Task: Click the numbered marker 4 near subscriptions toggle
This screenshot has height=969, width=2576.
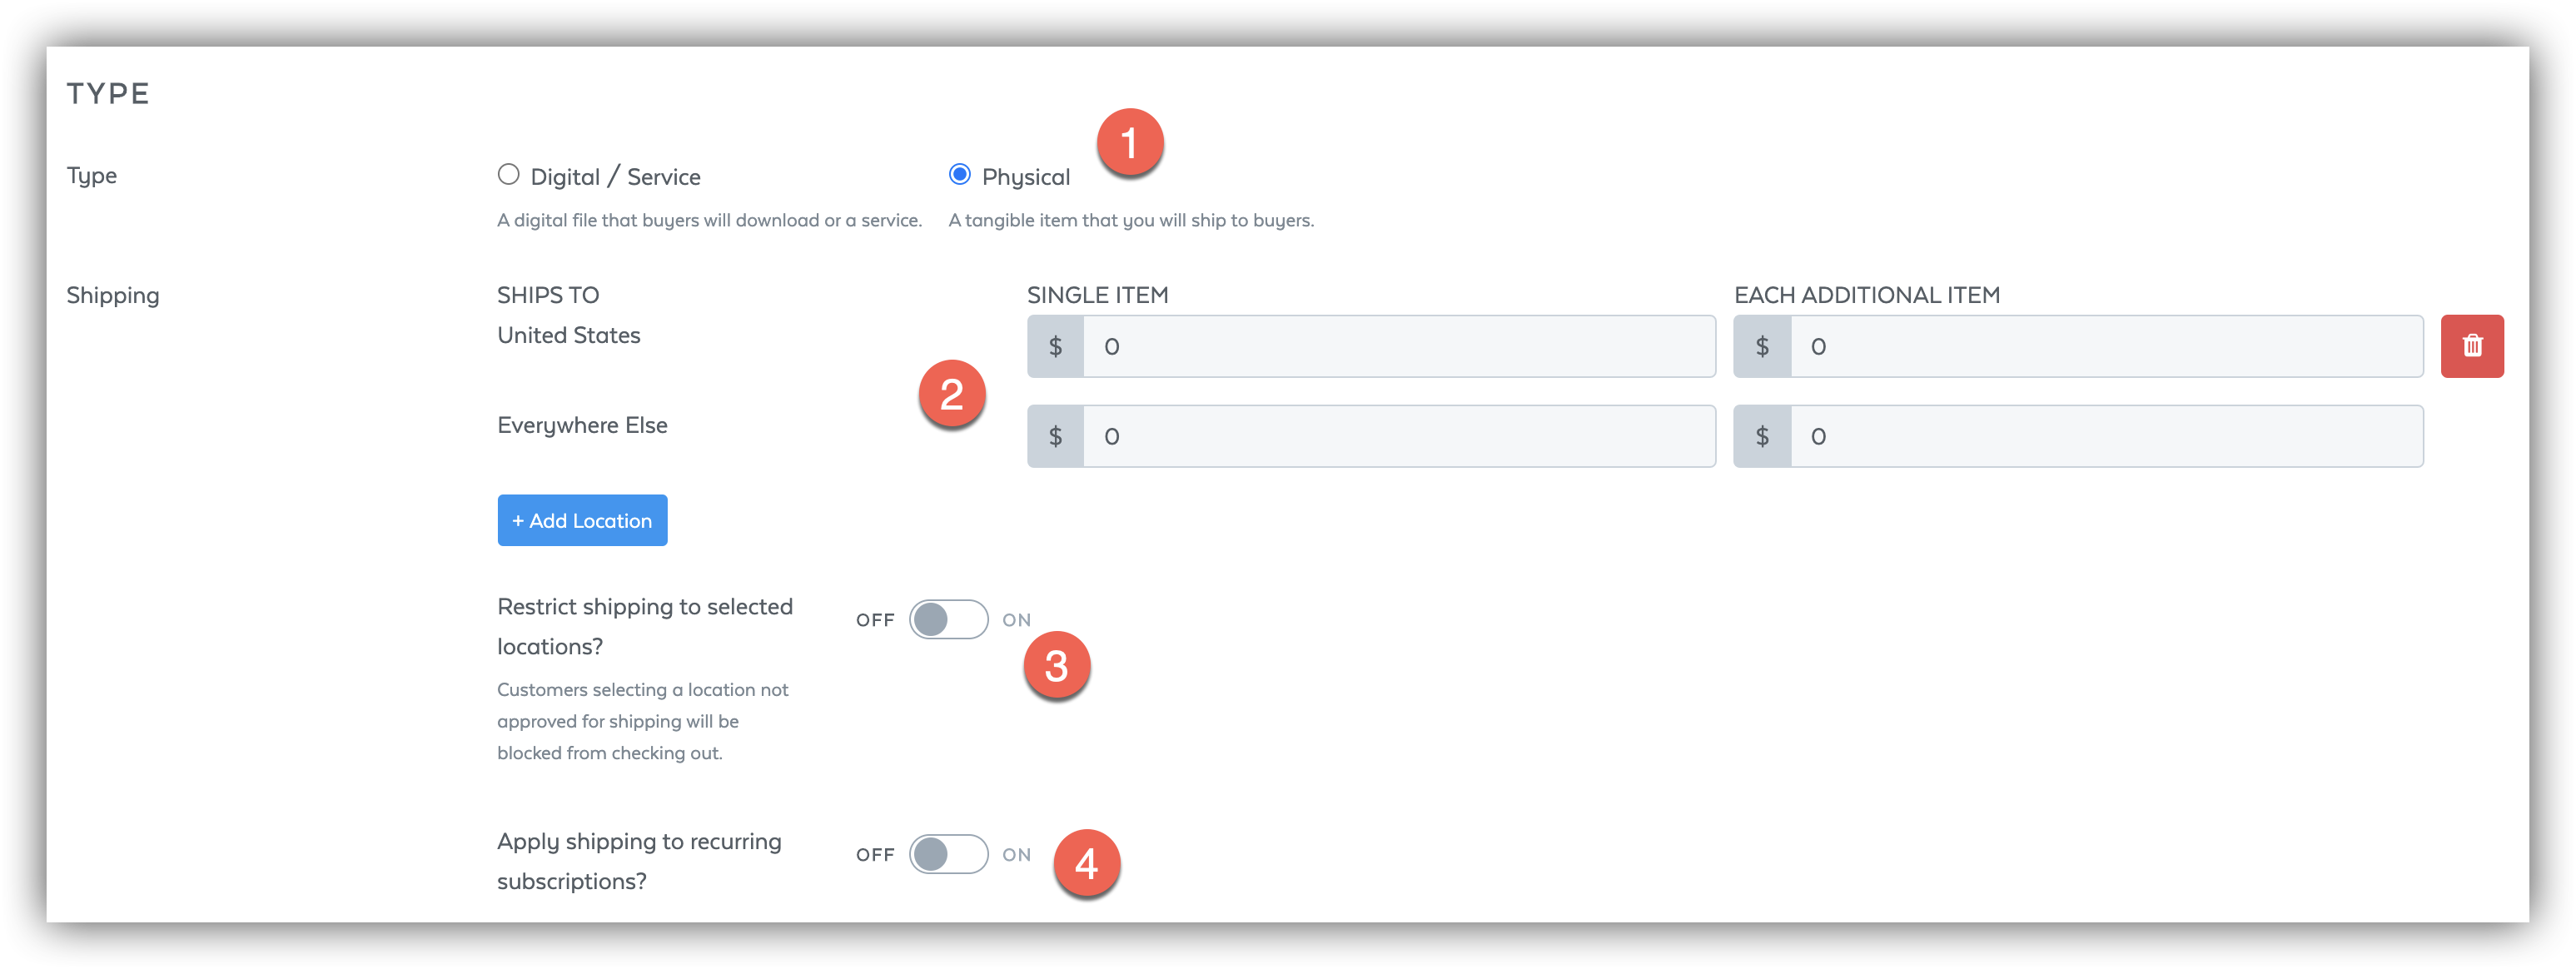Action: pos(1088,862)
